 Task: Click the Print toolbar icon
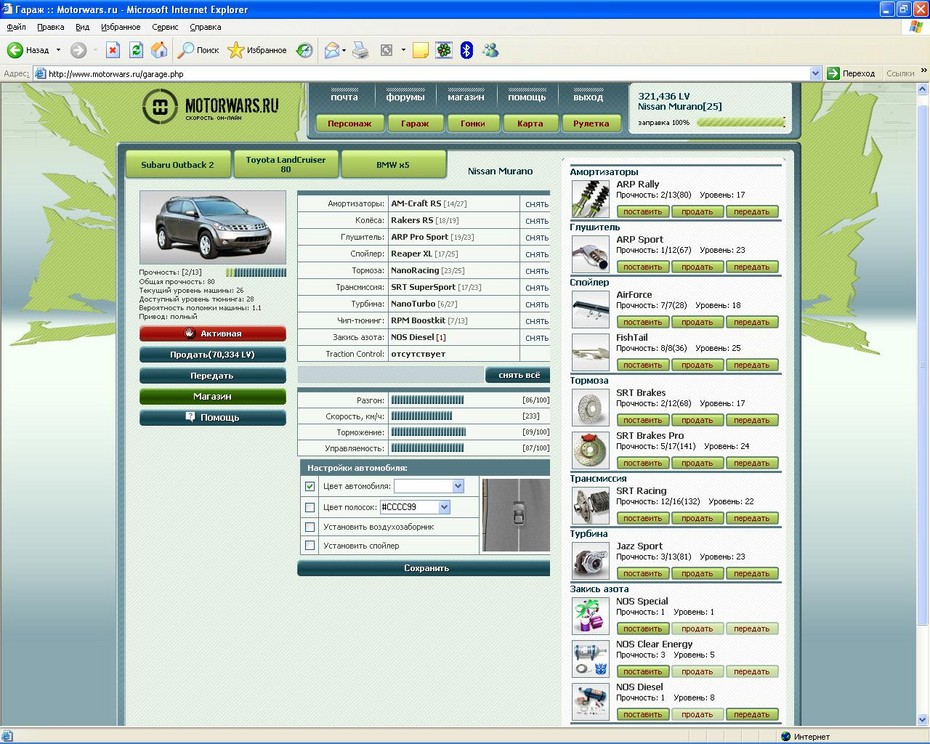click(x=360, y=50)
